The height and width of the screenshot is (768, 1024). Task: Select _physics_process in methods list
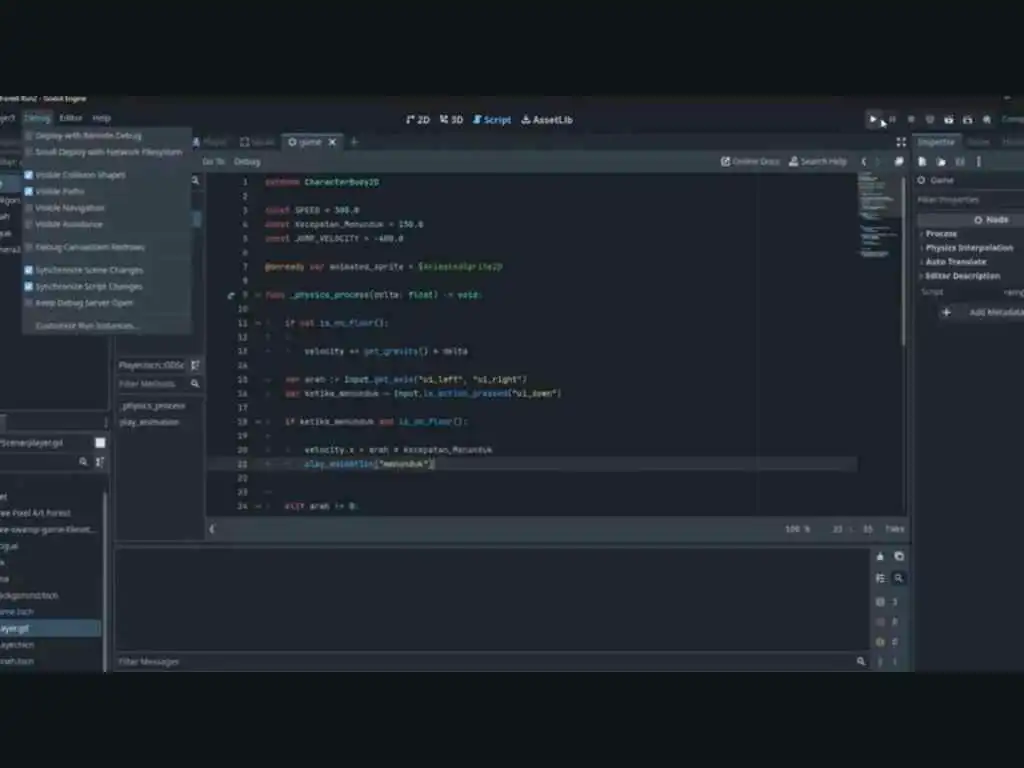tap(153, 406)
